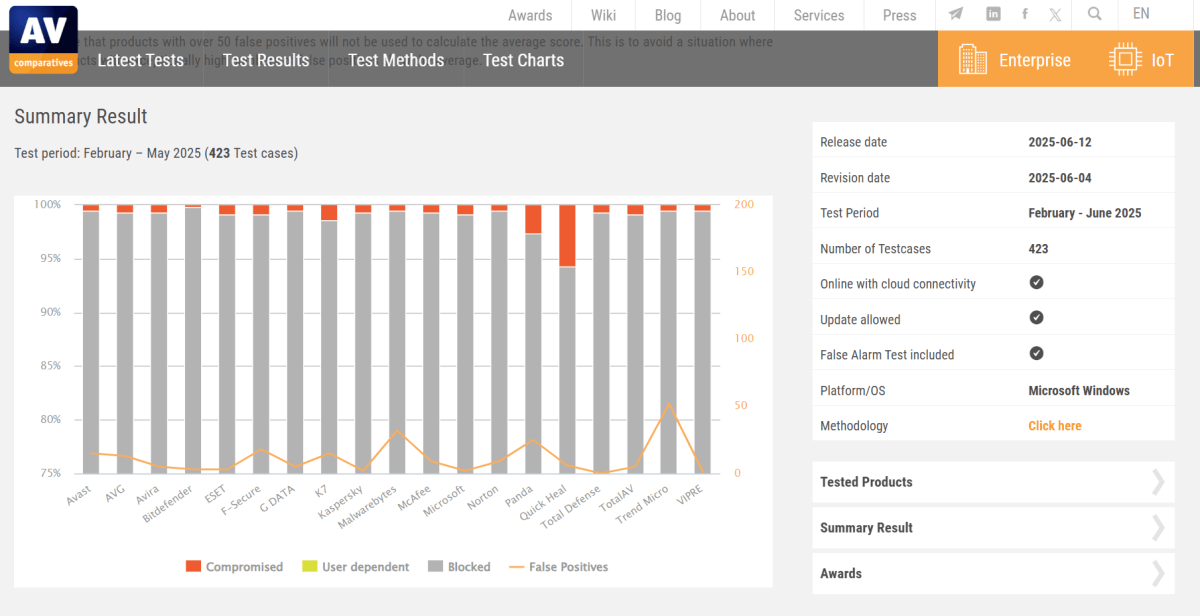
Task: Click the 'K7' chart axis label
Action: (x=321, y=491)
